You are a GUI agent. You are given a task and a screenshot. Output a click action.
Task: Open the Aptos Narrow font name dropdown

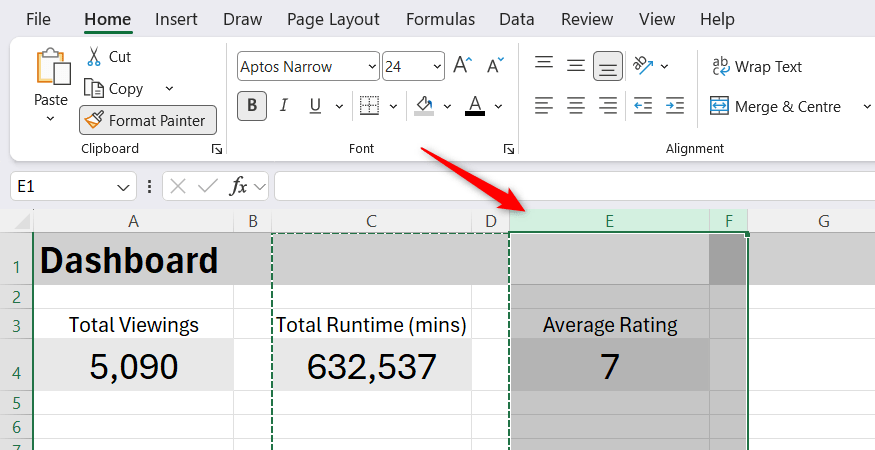point(372,66)
